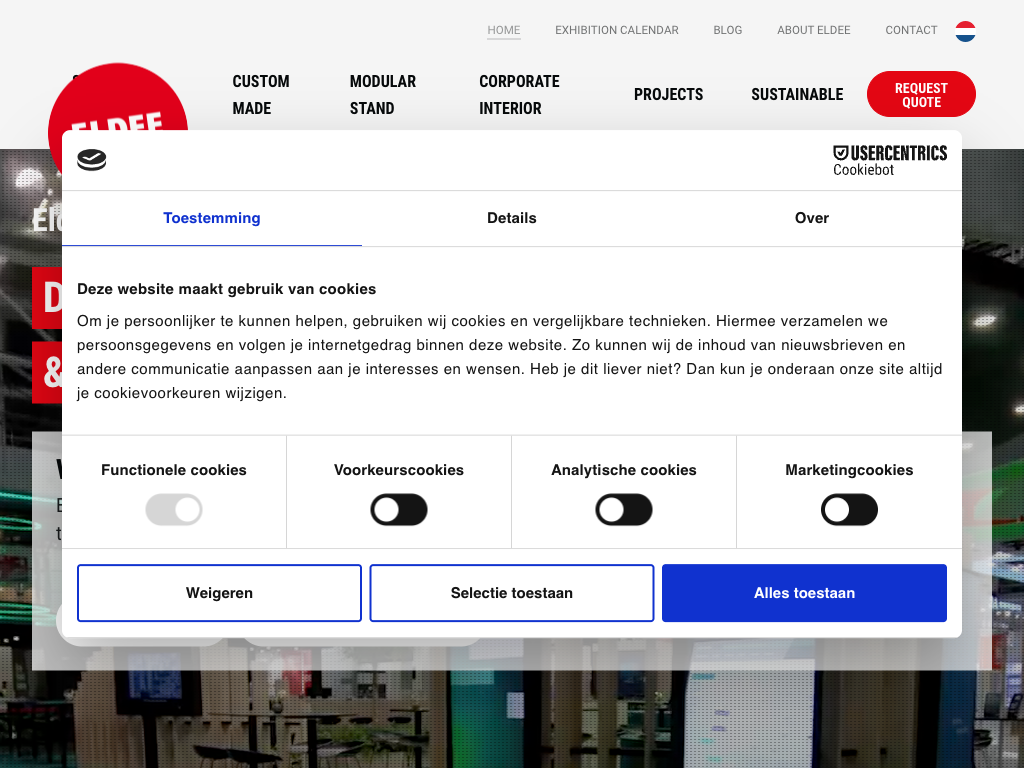Open the Custom Made menu
Screen dimensions: 1024x768
coord(261,95)
